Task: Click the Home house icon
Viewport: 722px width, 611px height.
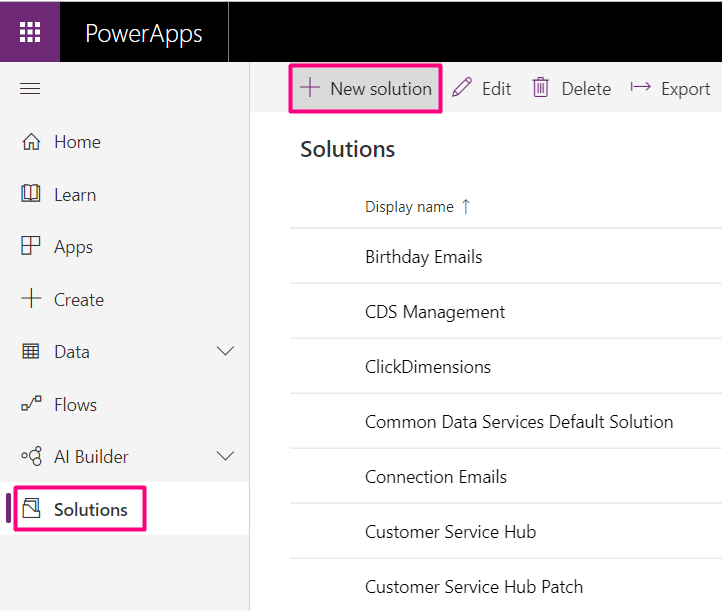Action: point(31,142)
